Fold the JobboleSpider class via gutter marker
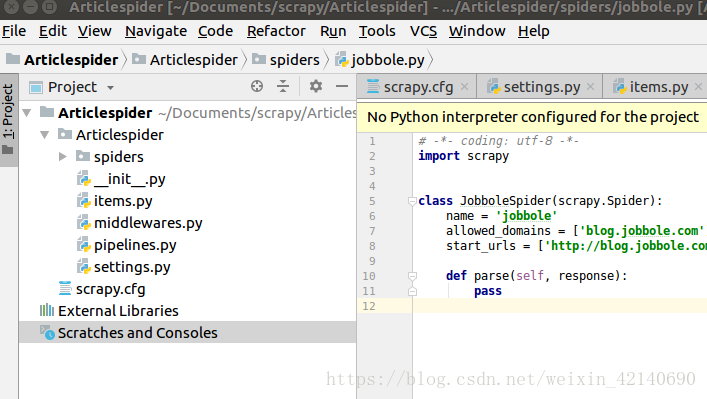The width and height of the screenshot is (707, 399). coord(412,201)
